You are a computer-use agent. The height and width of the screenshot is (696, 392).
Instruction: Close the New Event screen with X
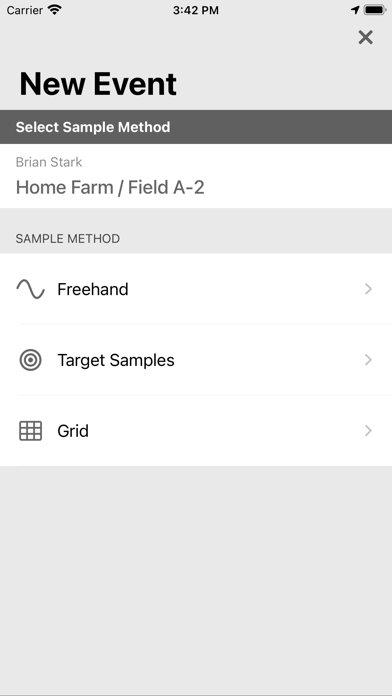coord(365,38)
